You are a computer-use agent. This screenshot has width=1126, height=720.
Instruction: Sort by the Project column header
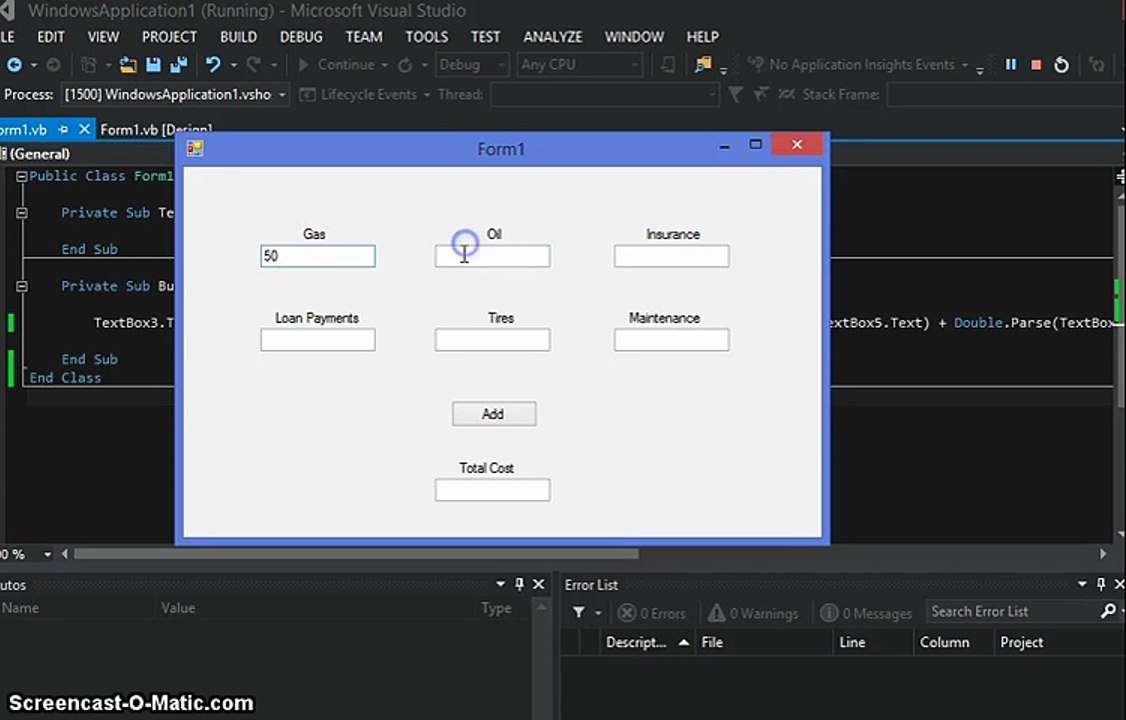point(1058,642)
